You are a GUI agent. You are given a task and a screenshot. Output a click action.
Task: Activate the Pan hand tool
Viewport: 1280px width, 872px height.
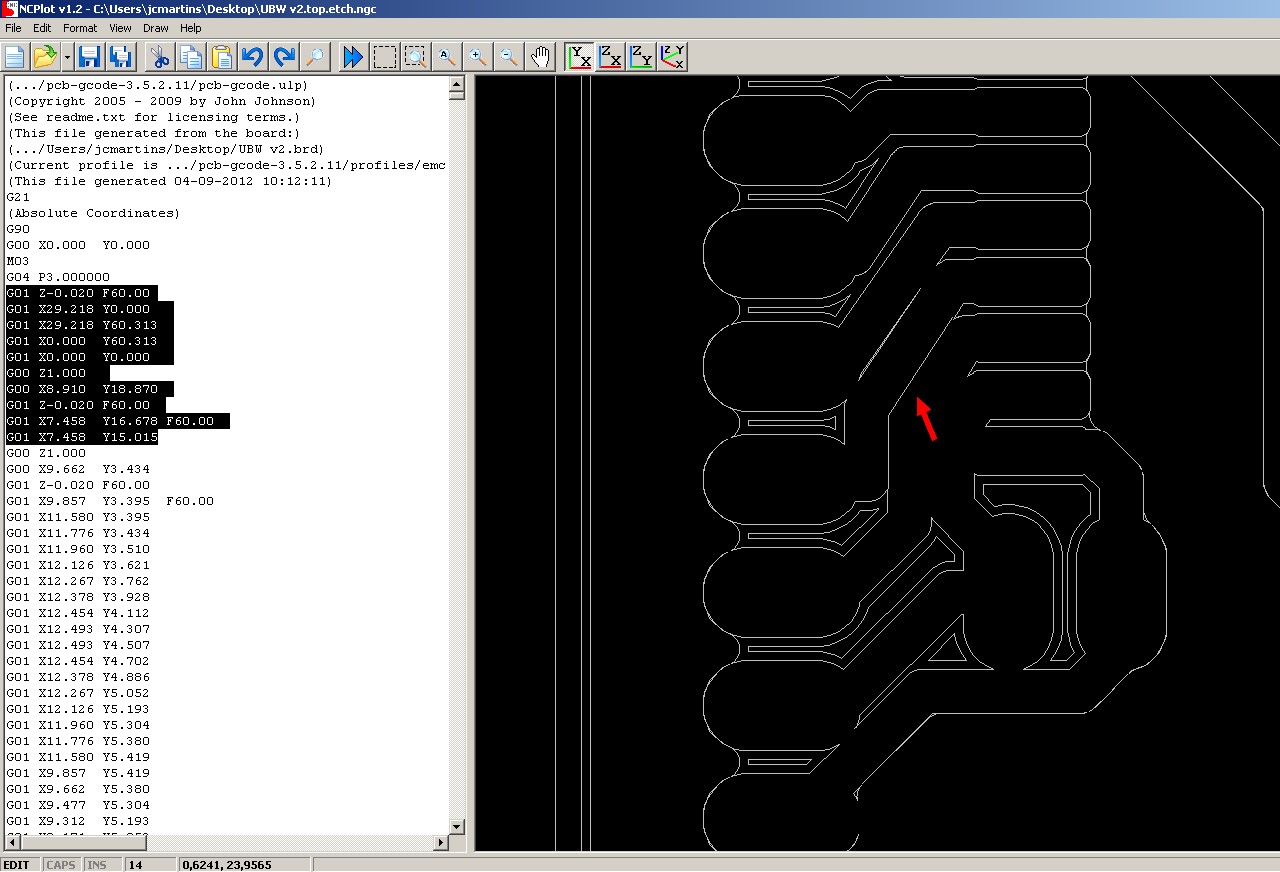[540, 57]
